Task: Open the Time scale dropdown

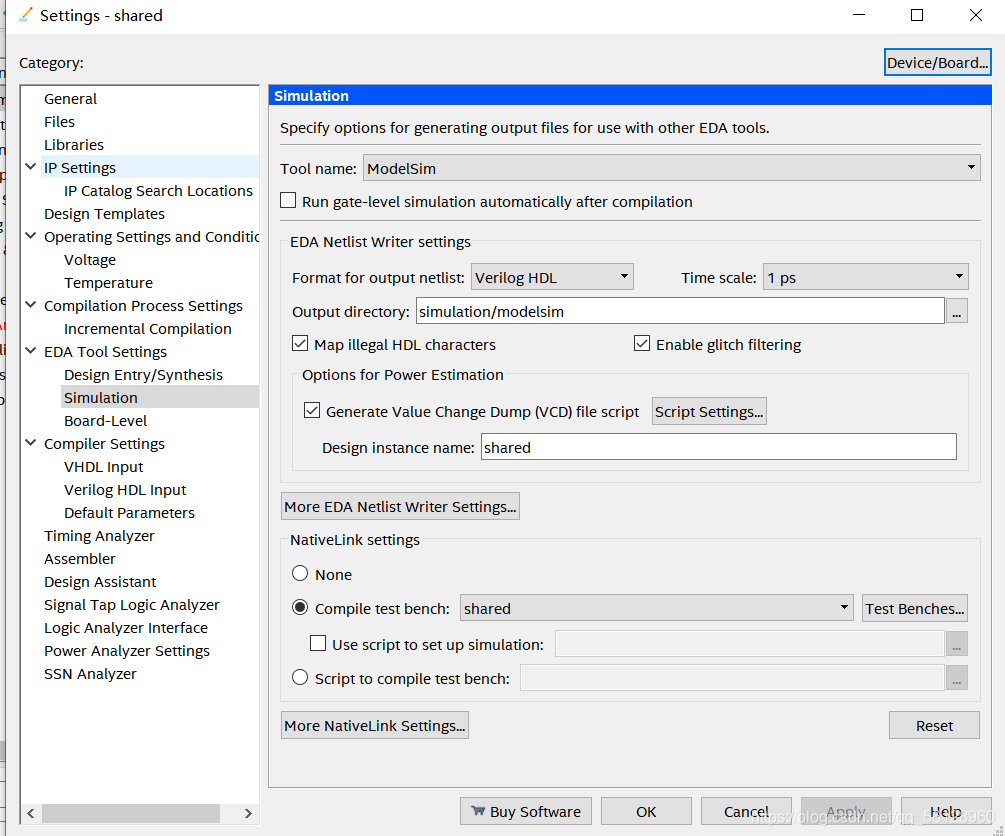Action: point(865,277)
